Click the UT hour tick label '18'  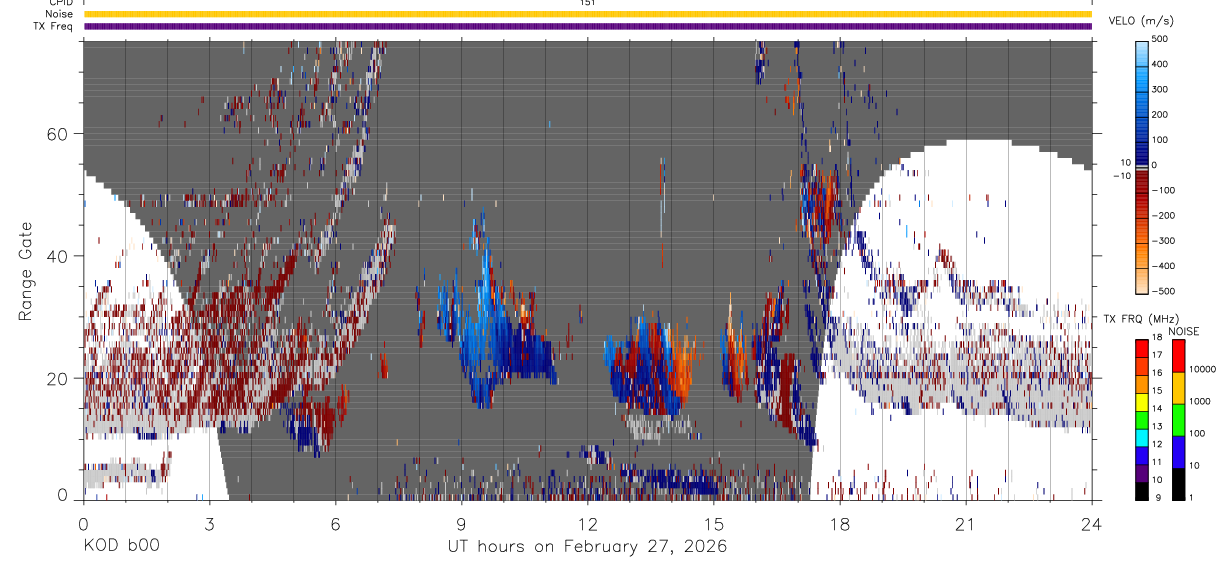(839, 524)
